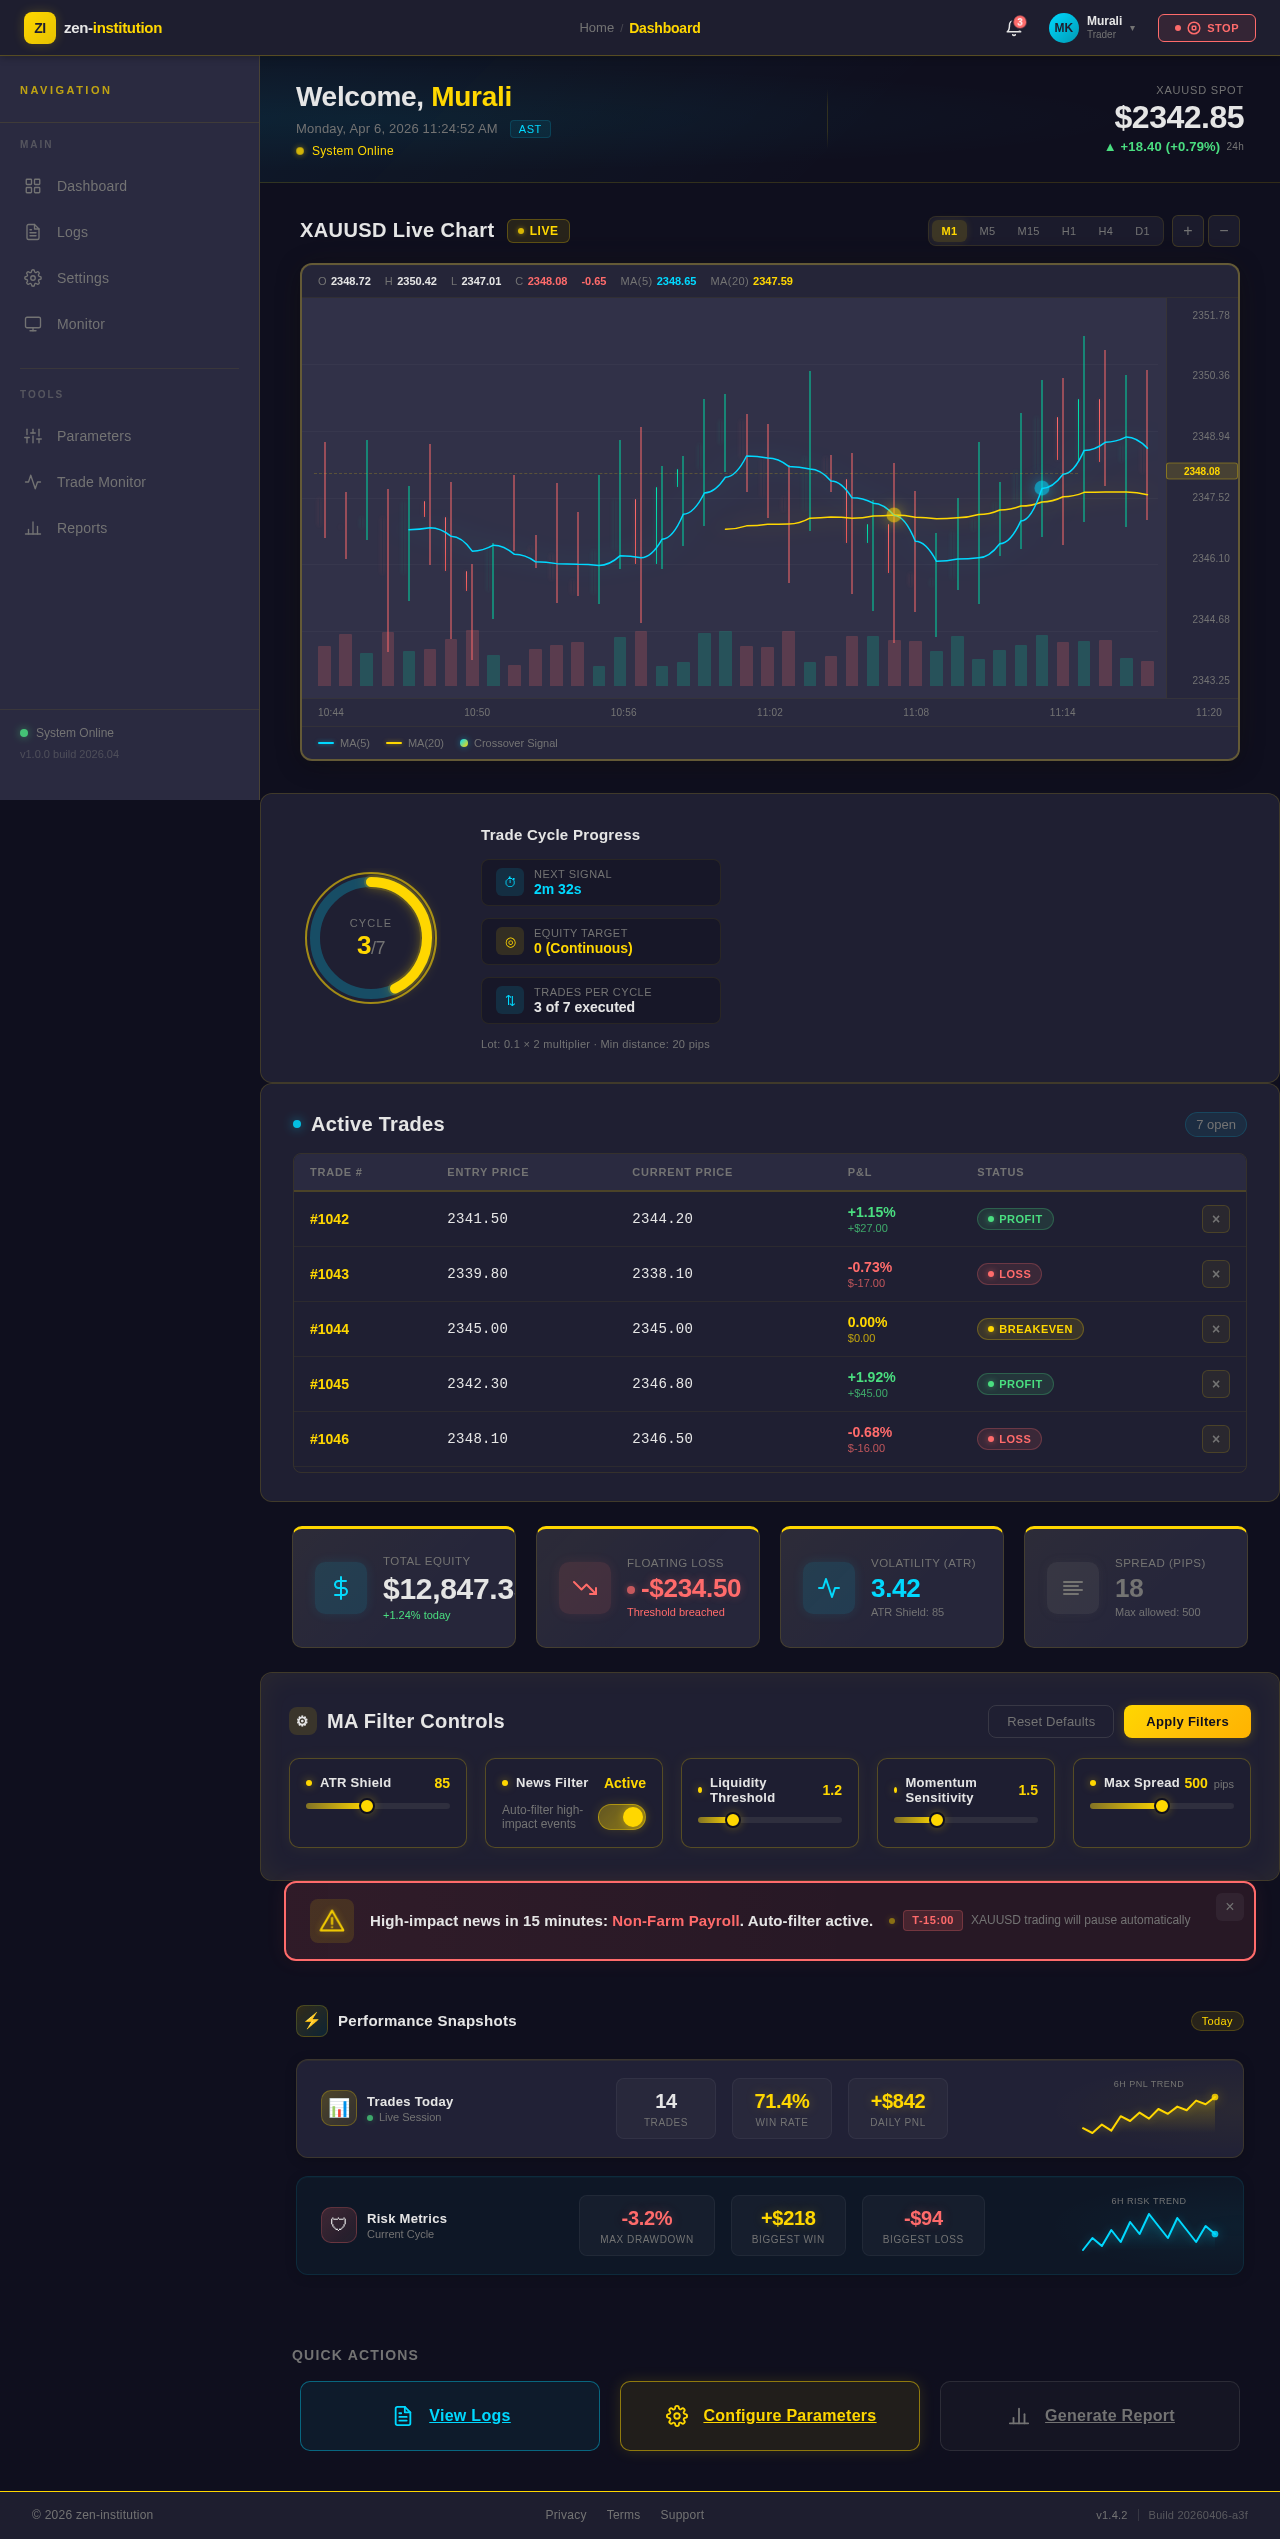This screenshot has height=2539, width=1280.
Task: Open Logs in the sidebar
Action: pos(130,232)
